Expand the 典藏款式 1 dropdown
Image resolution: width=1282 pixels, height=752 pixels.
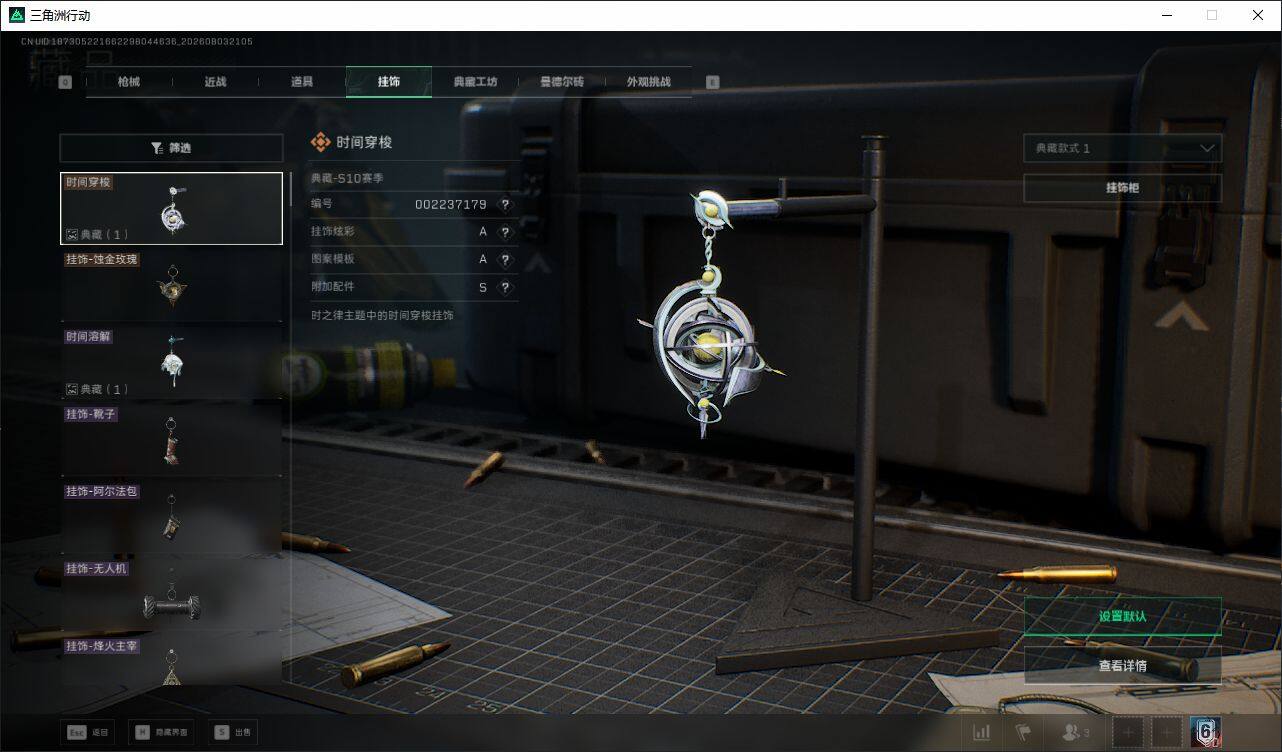pyautogui.click(x=1122, y=148)
